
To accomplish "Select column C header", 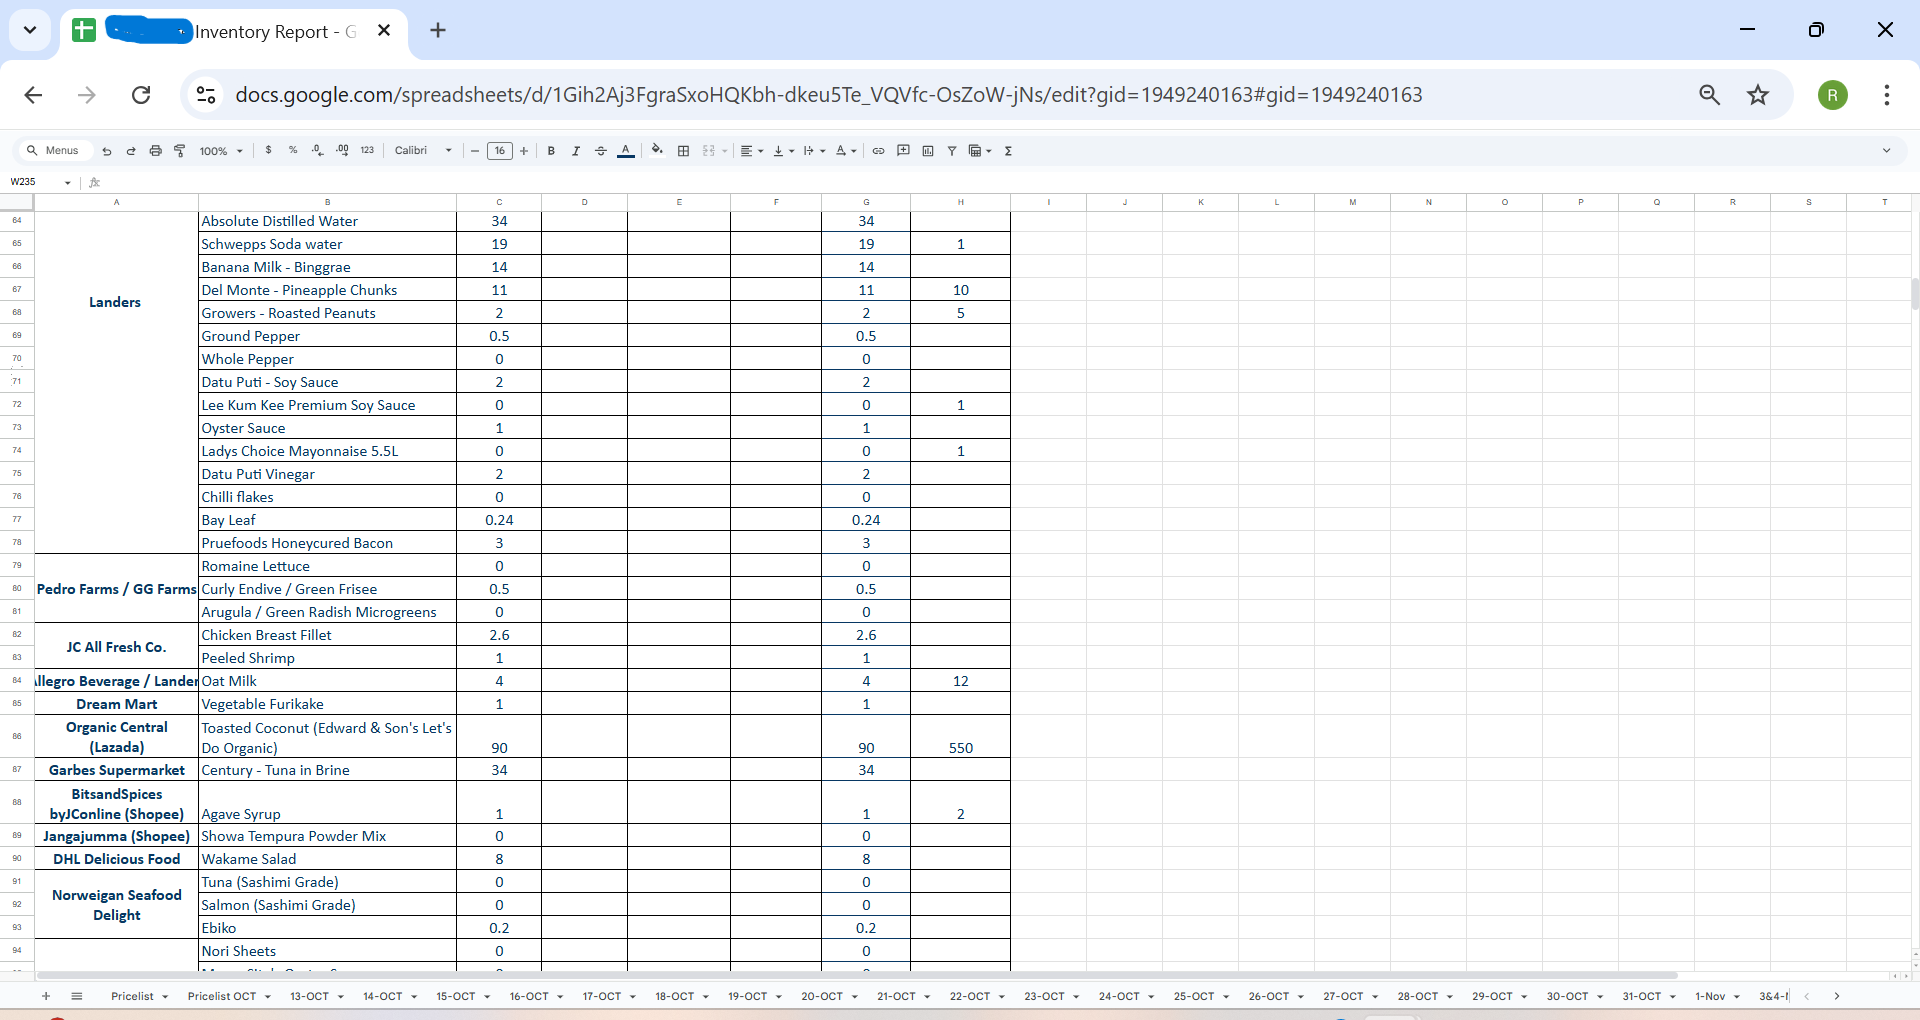I will pyautogui.click(x=499, y=202).
